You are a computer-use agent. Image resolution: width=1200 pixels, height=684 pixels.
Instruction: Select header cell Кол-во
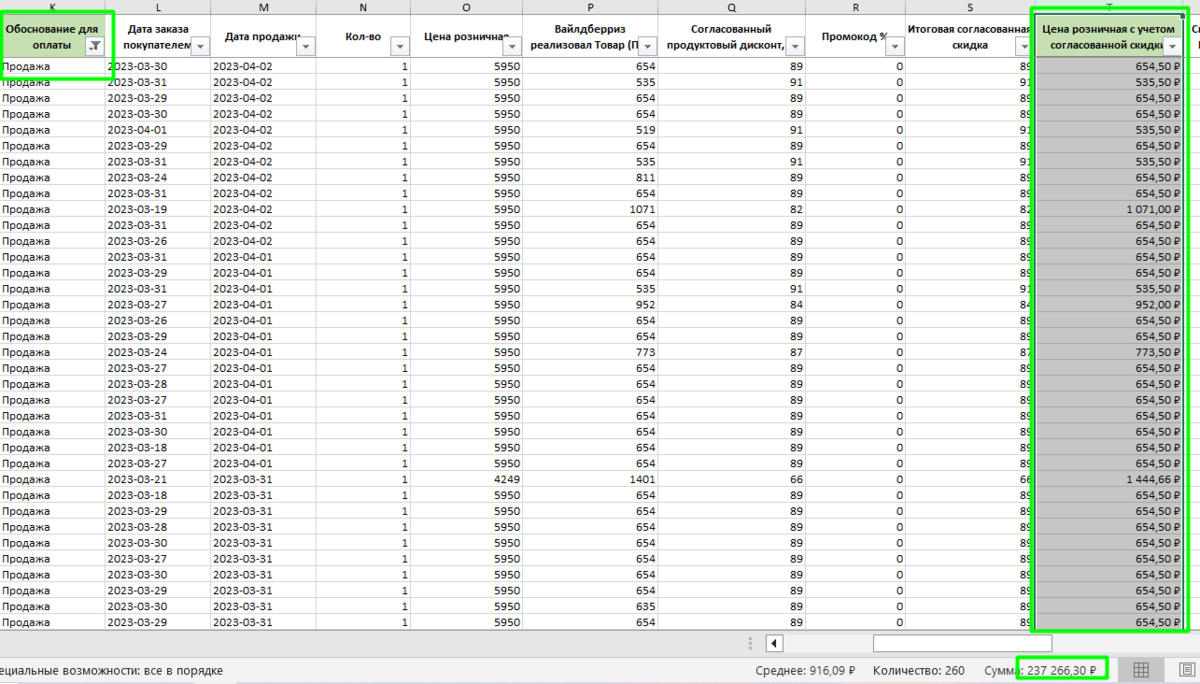pos(363,36)
